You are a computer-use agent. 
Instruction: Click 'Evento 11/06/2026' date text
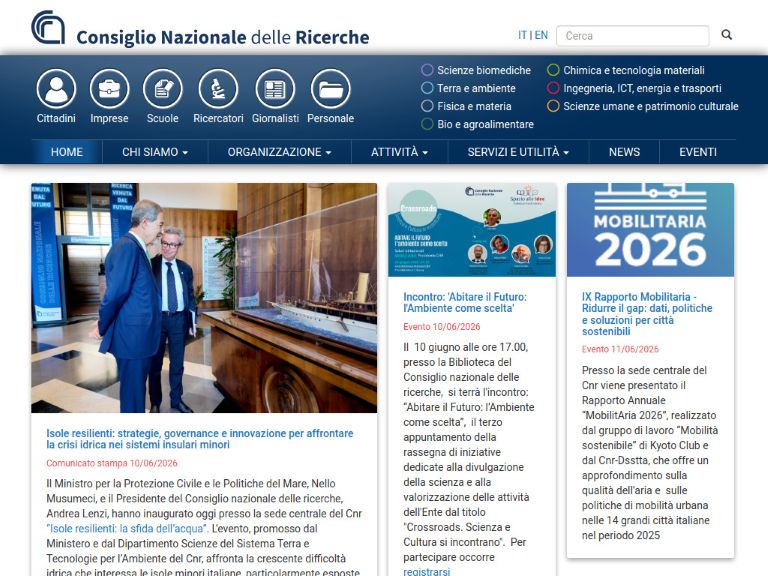(x=621, y=349)
